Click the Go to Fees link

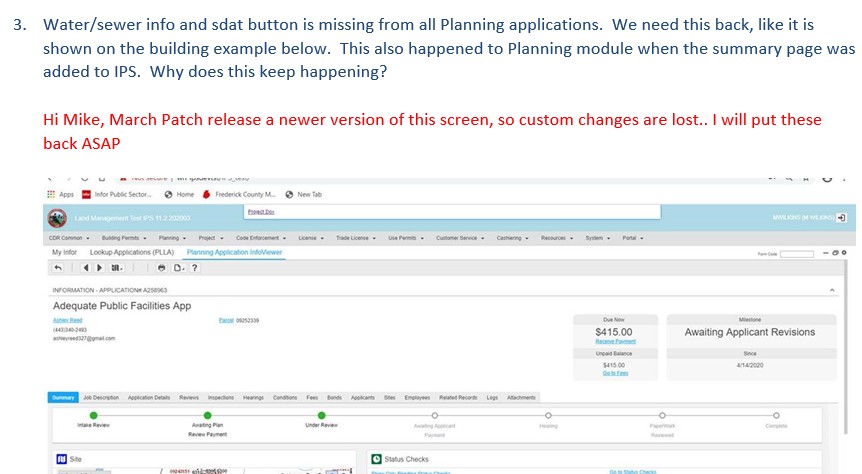tap(615, 373)
